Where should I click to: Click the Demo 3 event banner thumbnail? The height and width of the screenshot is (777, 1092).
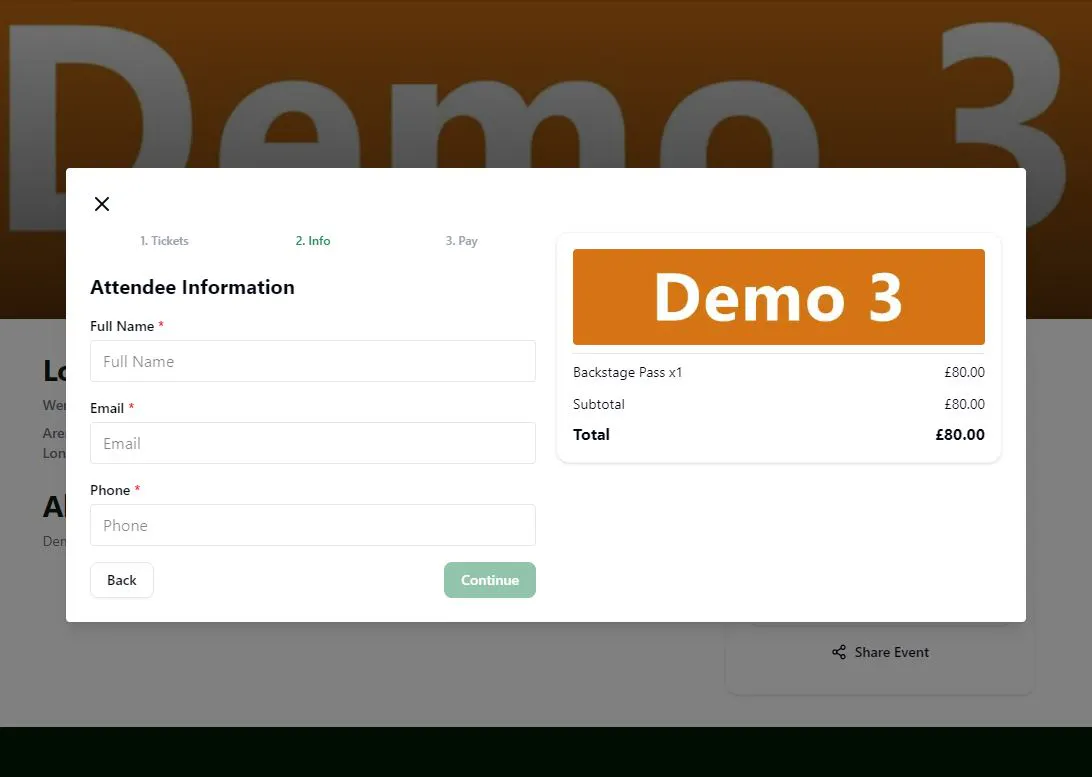pos(779,297)
